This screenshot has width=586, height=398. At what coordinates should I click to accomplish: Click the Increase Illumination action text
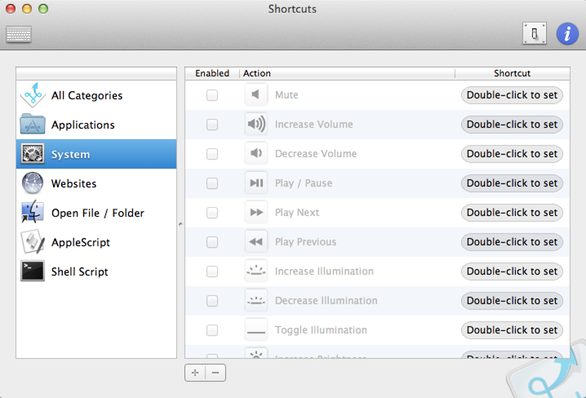[x=324, y=271]
